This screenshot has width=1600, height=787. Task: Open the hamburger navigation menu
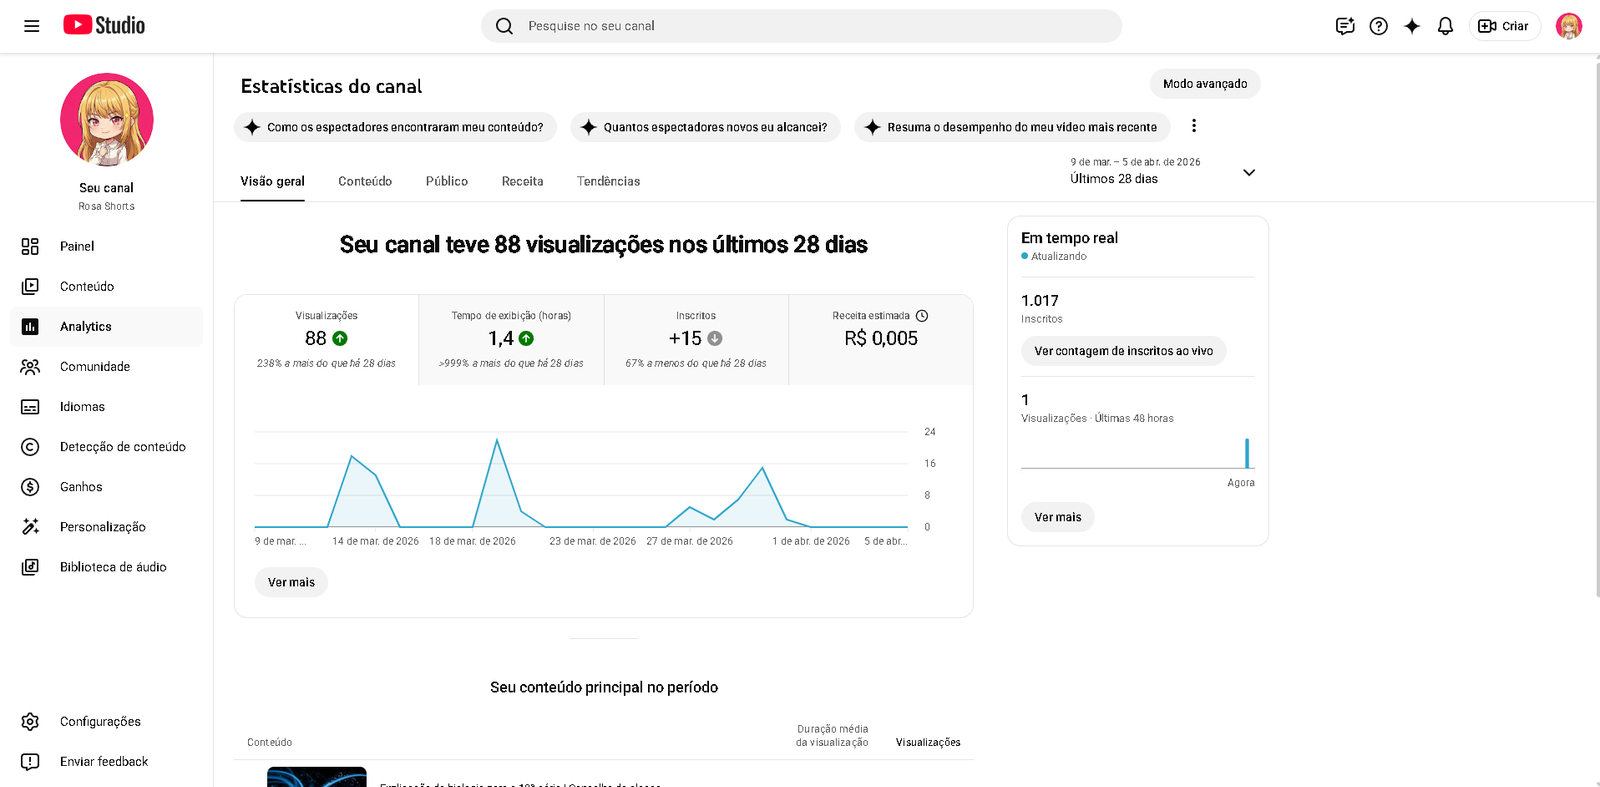[x=32, y=26]
